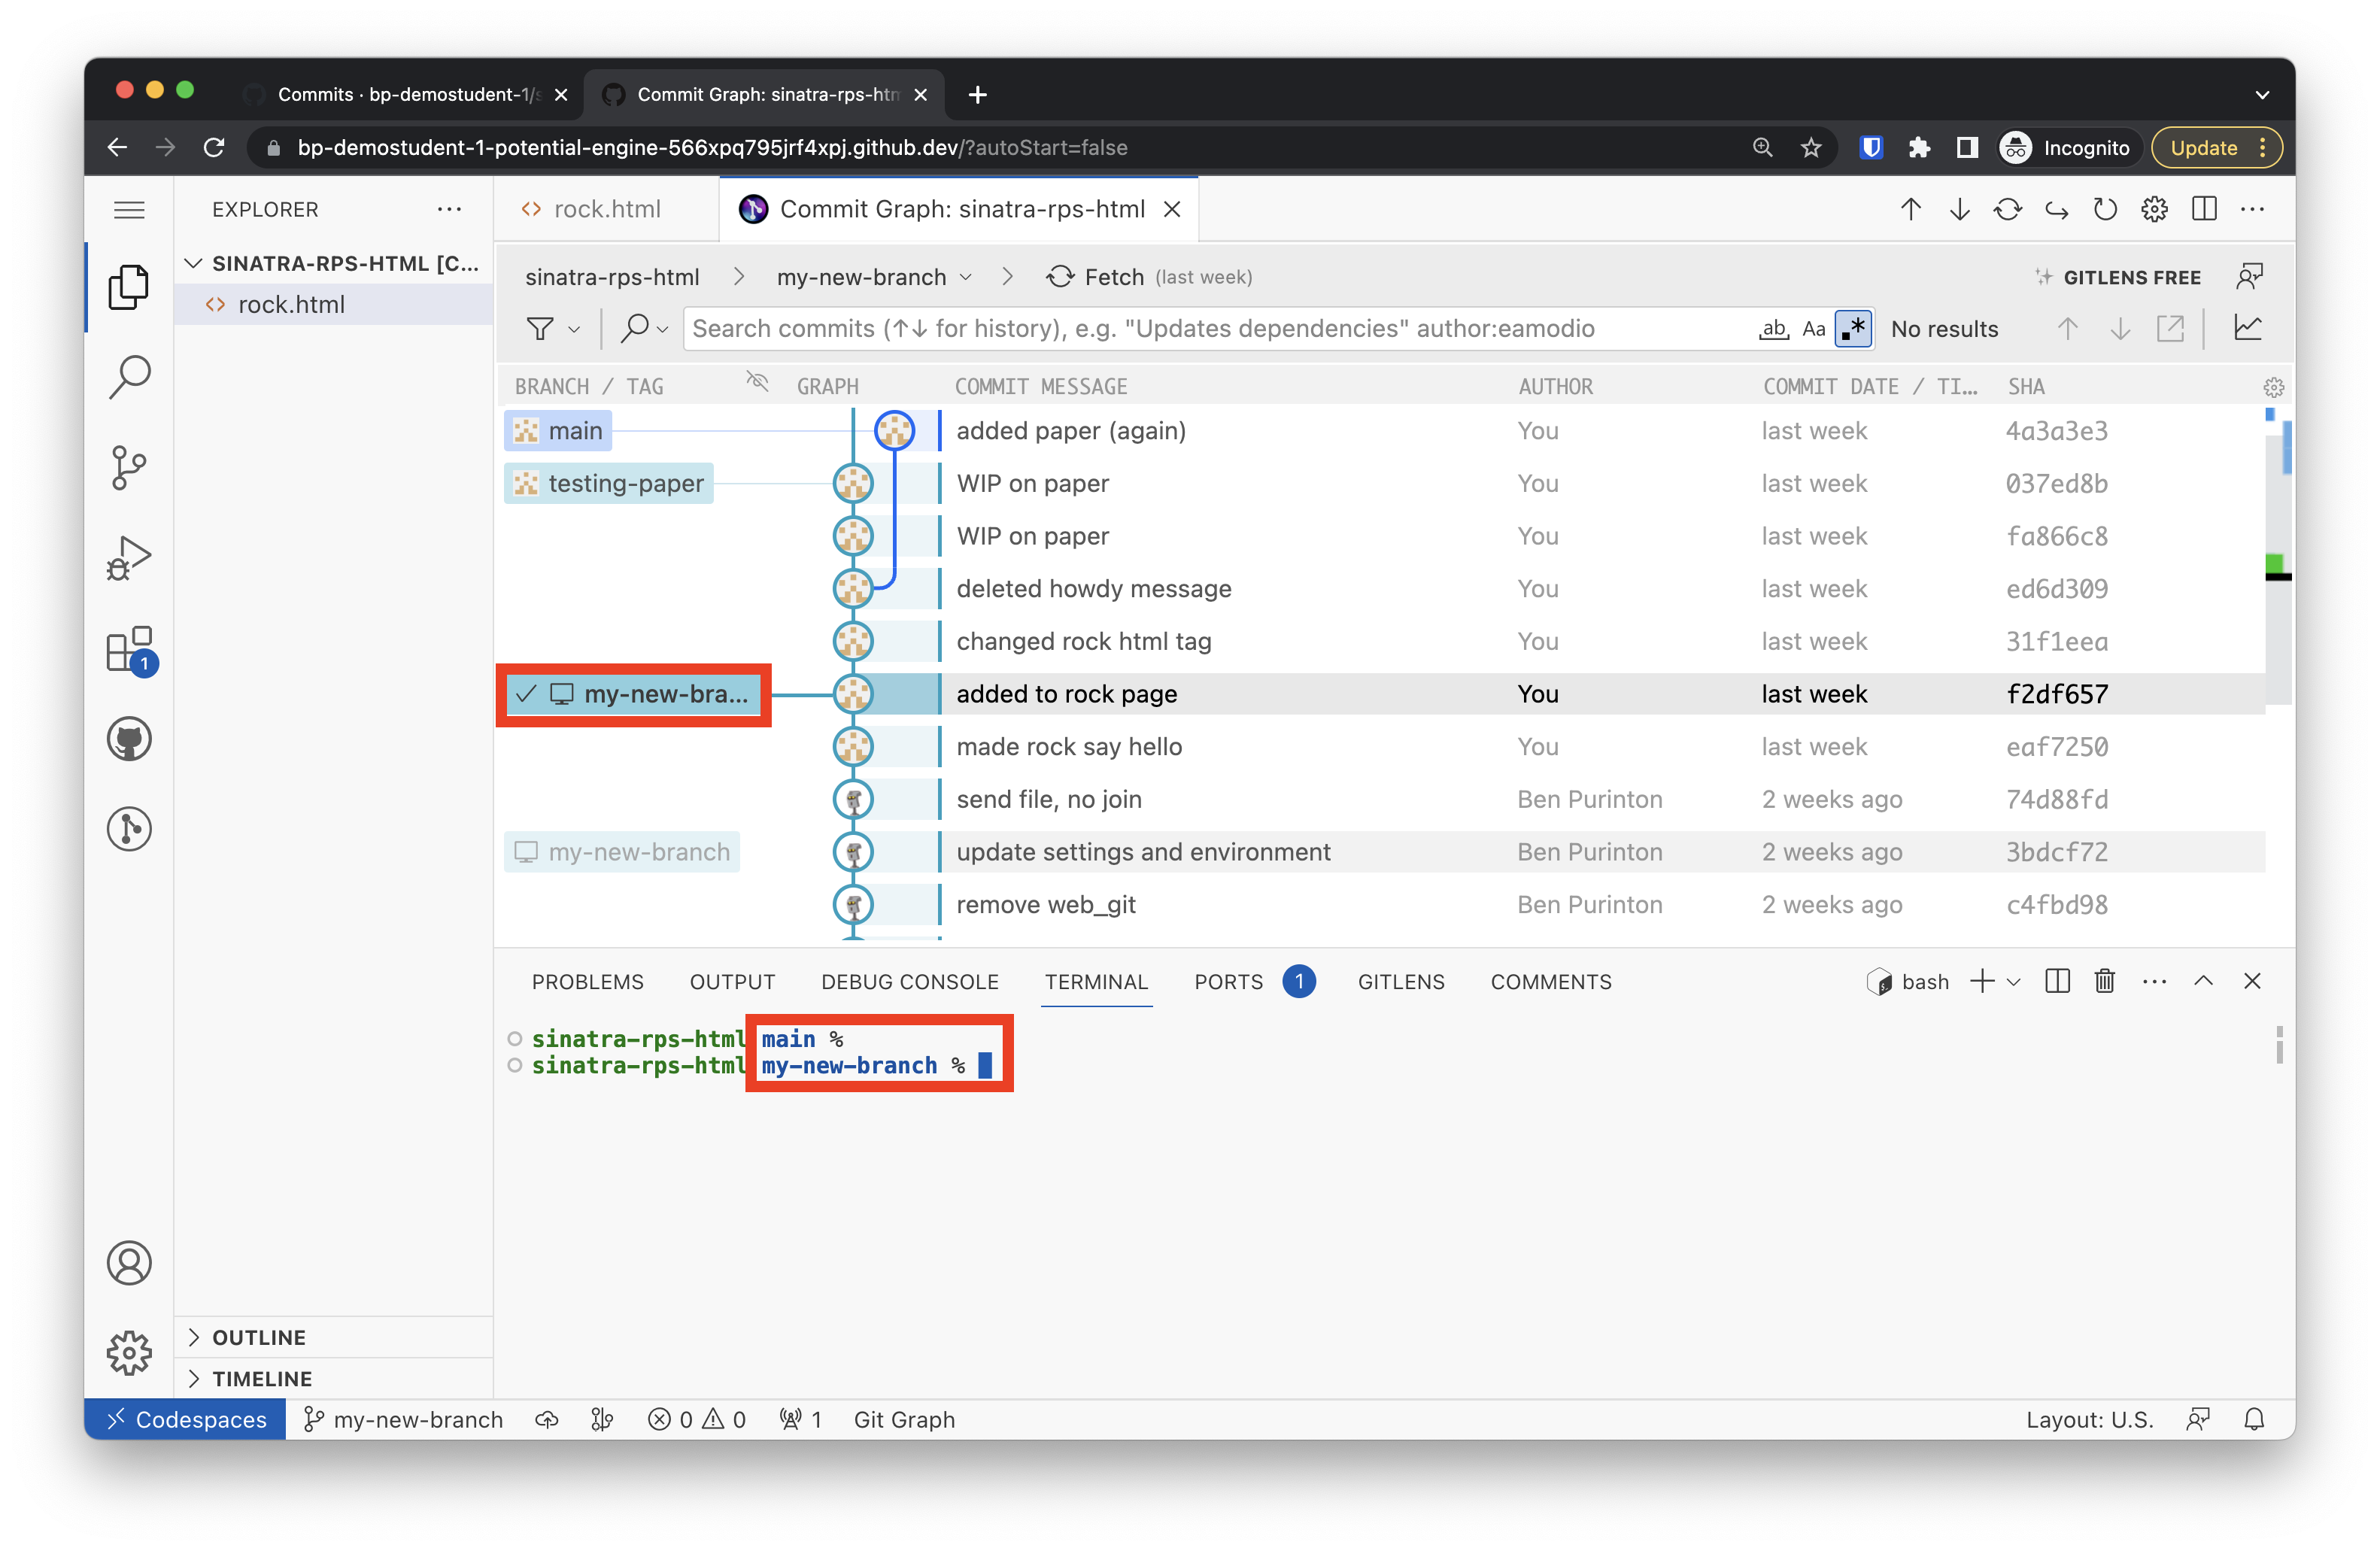Open Explorer views ellipsis menu
This screenshot has width=2380, height=1551.
tap(449, 209)
